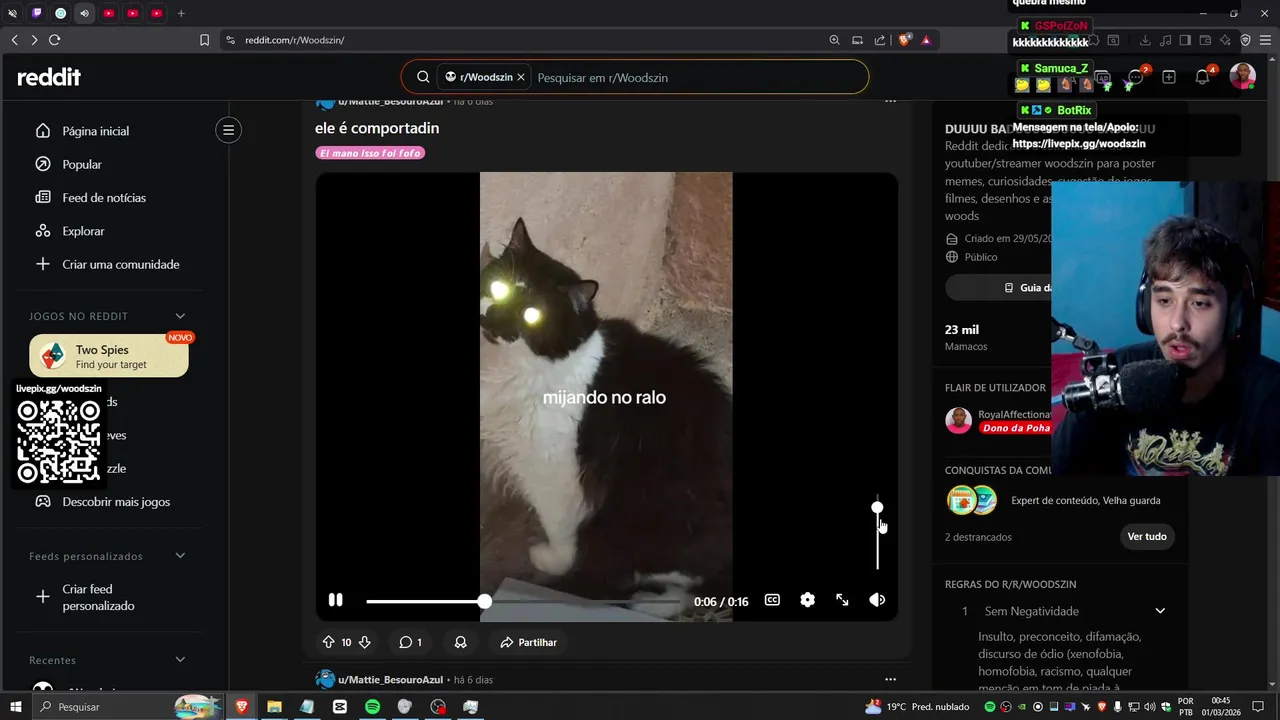Give an award to the cat post

(x=461, y=642)
